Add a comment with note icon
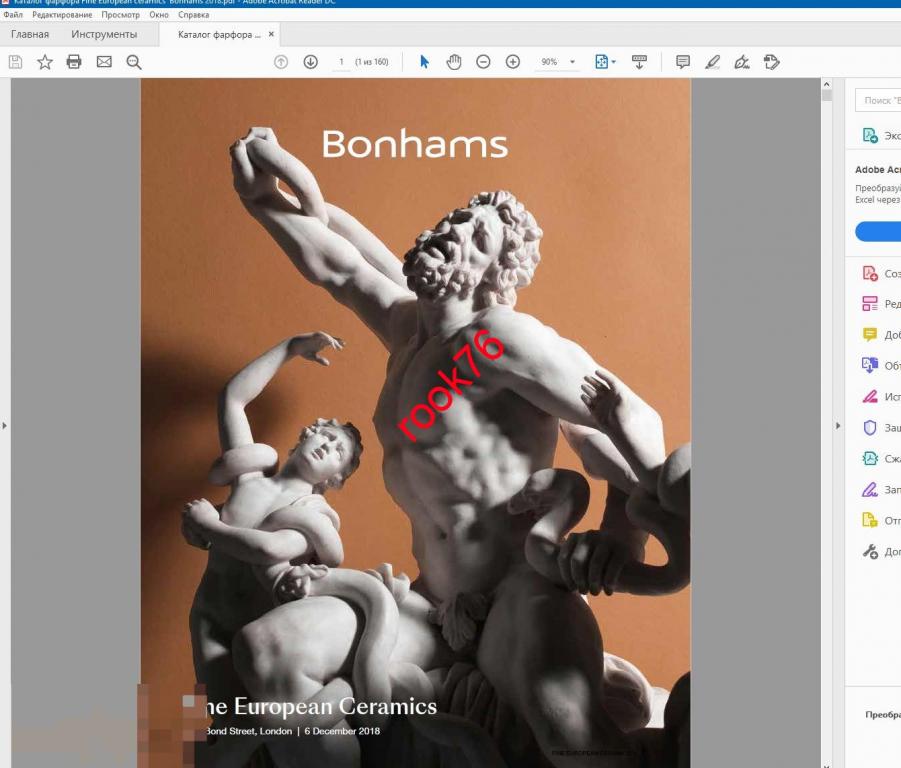Image resolution: width=901 pixels, height=768 pixels. [683, 61]
